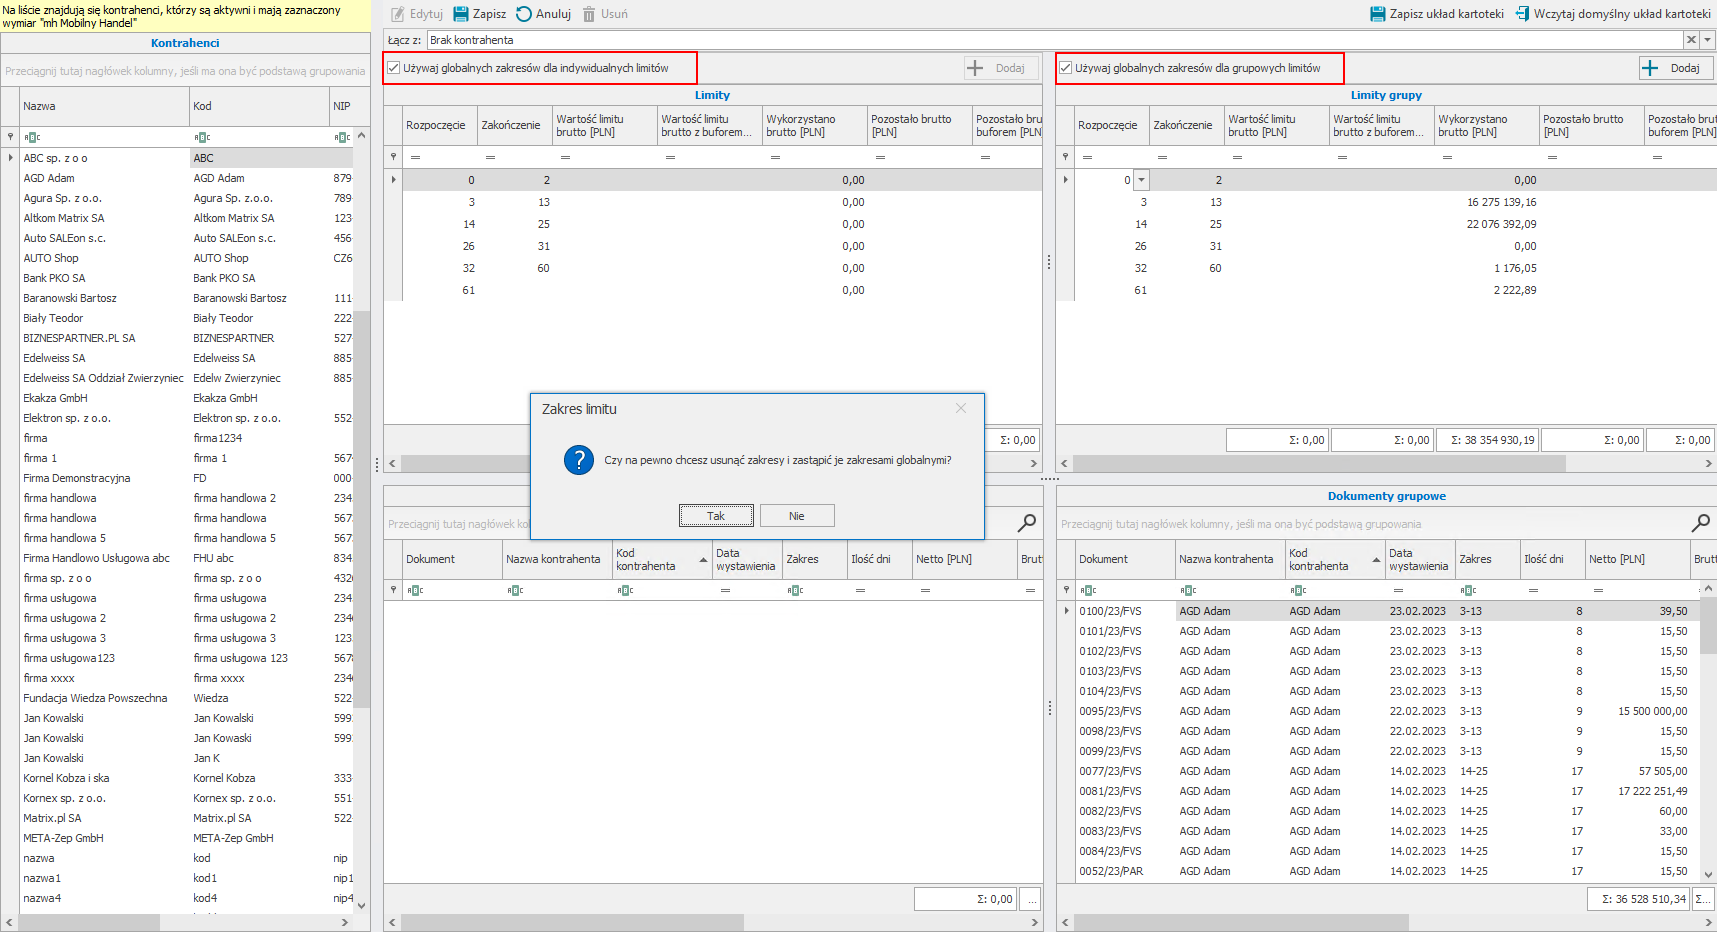Click Dodaj in Limity grupy panel

1677,68
